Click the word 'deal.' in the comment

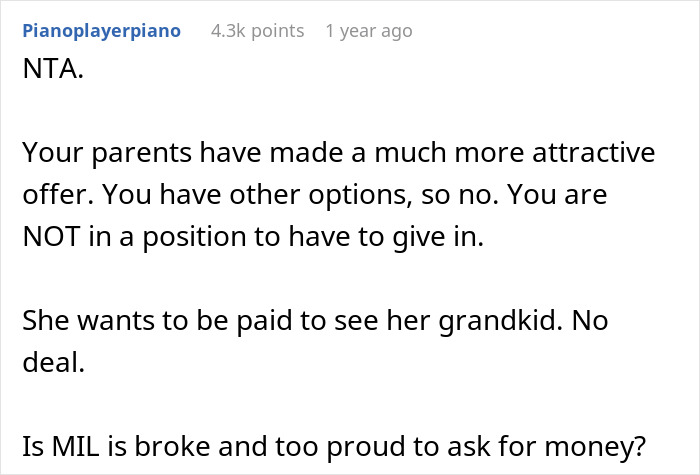coord(54,362)
